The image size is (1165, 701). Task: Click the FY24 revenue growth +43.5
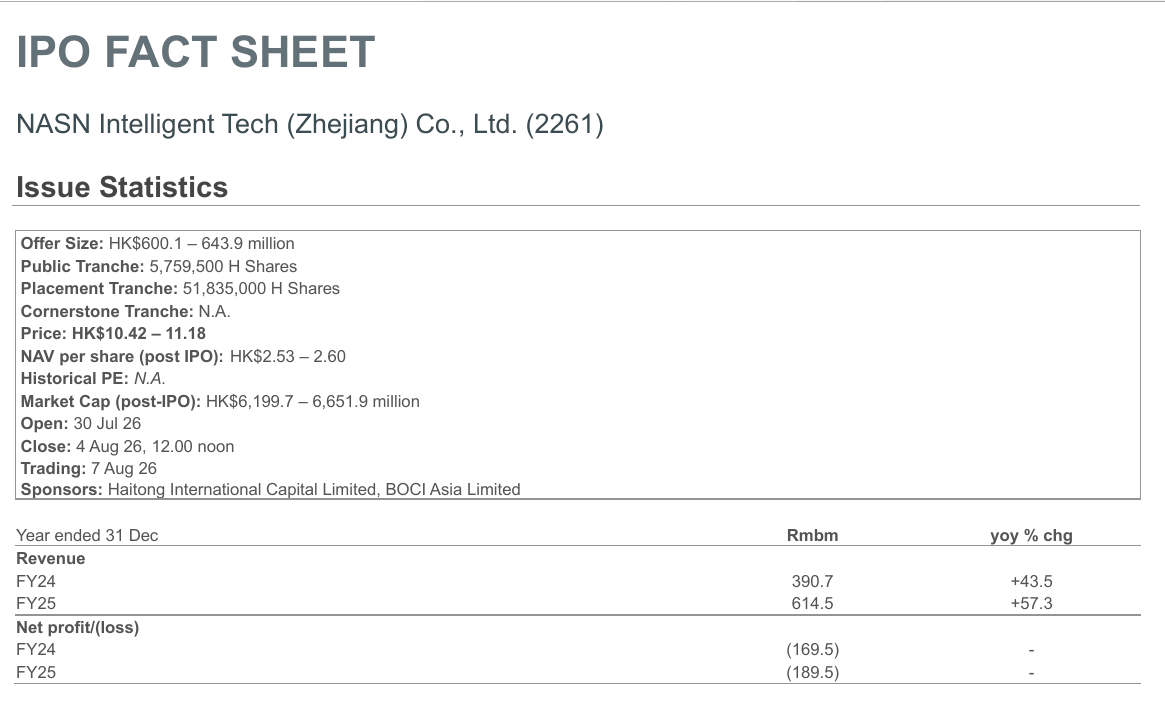click(1031, 581)
